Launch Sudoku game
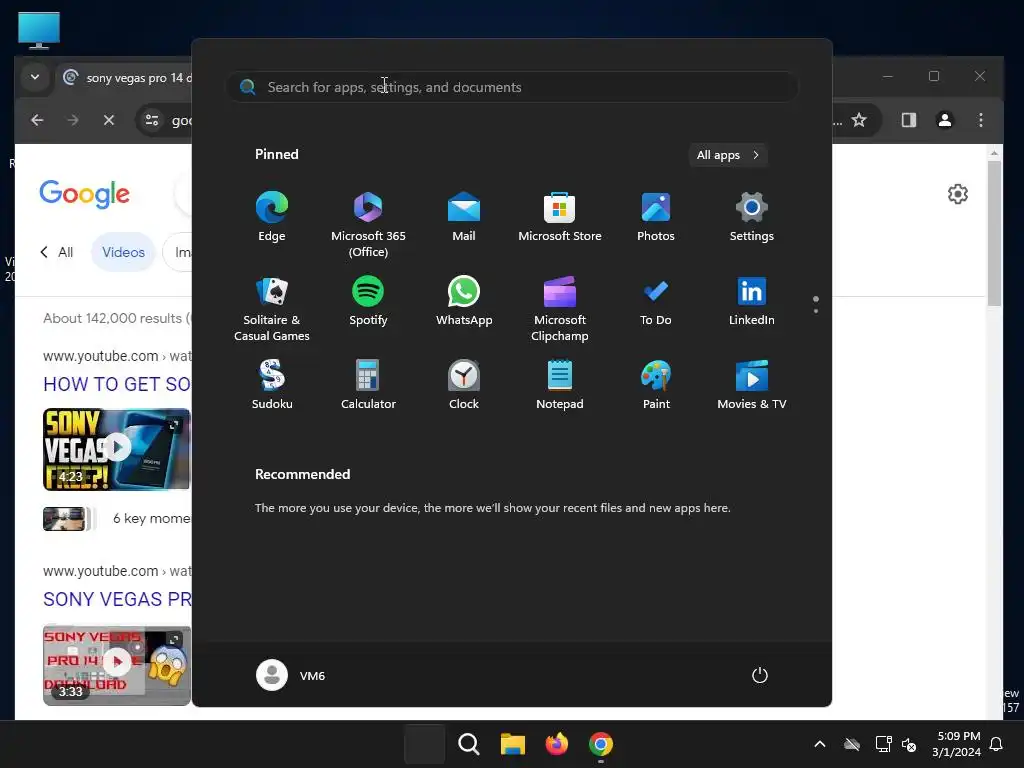The image size is (1024, 768). 272,385
